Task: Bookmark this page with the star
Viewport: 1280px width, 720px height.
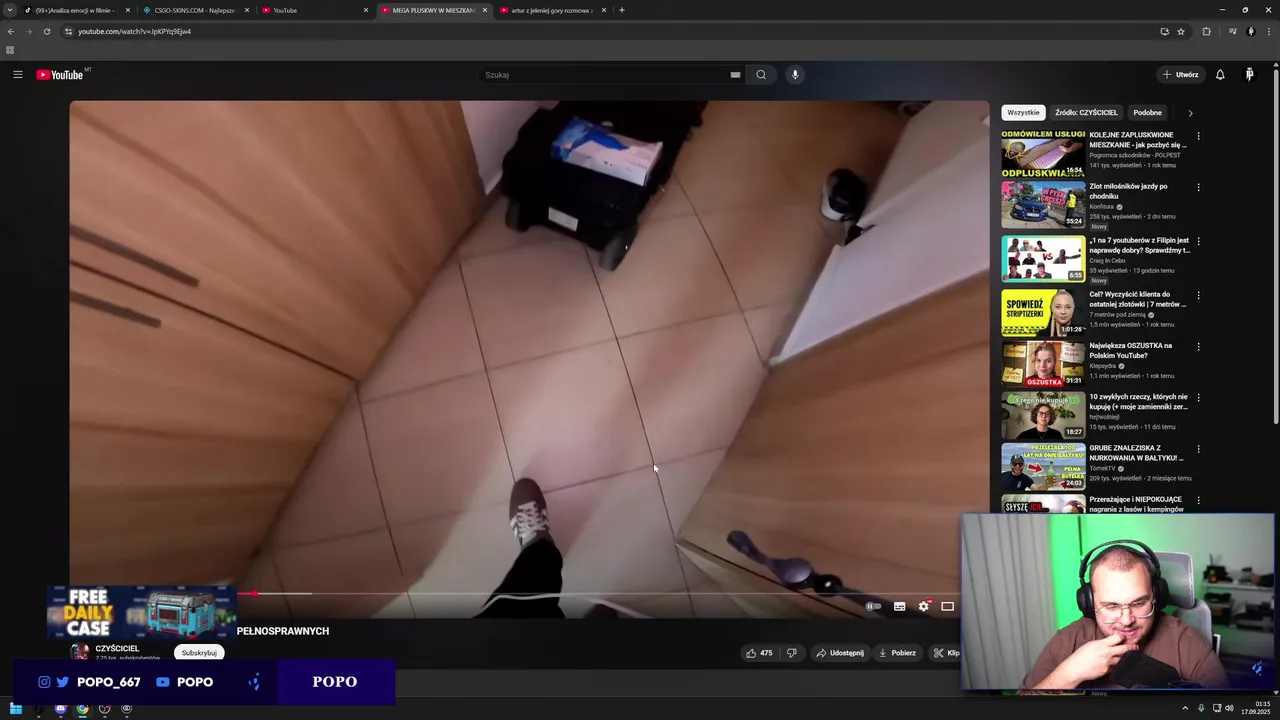Action: point(1181,31)
